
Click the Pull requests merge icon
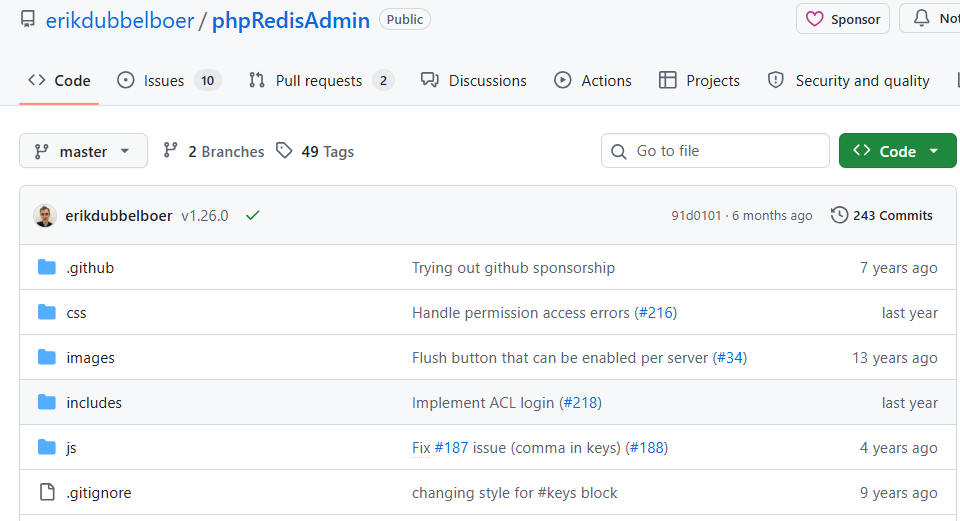click(257, 80)
